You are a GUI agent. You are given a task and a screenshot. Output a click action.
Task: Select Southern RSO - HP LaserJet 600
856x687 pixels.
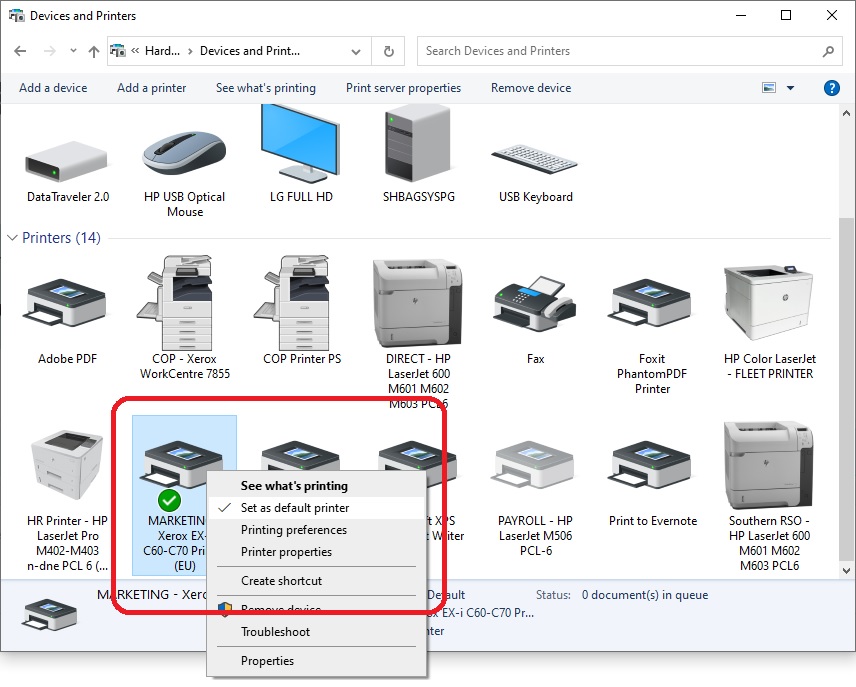[770, 465]
